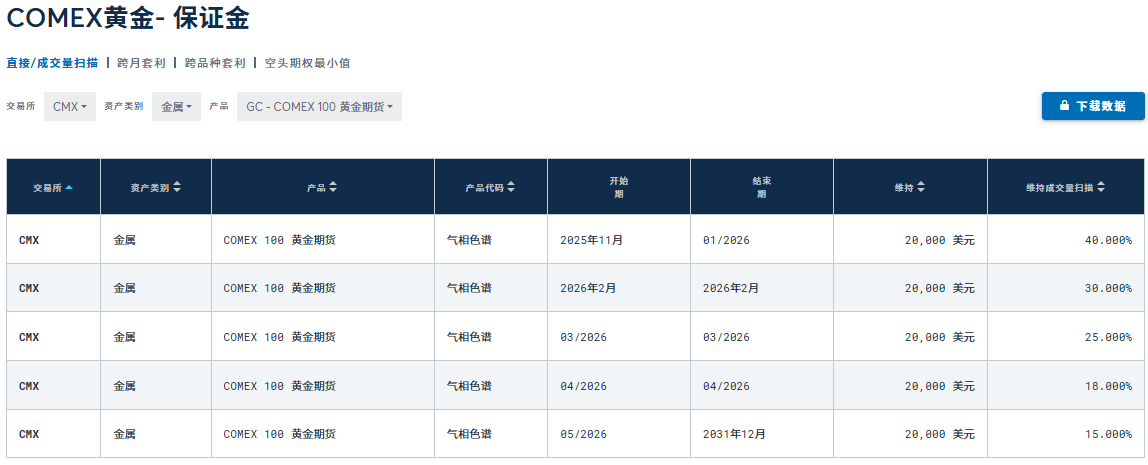
Task: Open the GC - COMEX 100 黄金期货 dropdown
Action: pos(319,107)
